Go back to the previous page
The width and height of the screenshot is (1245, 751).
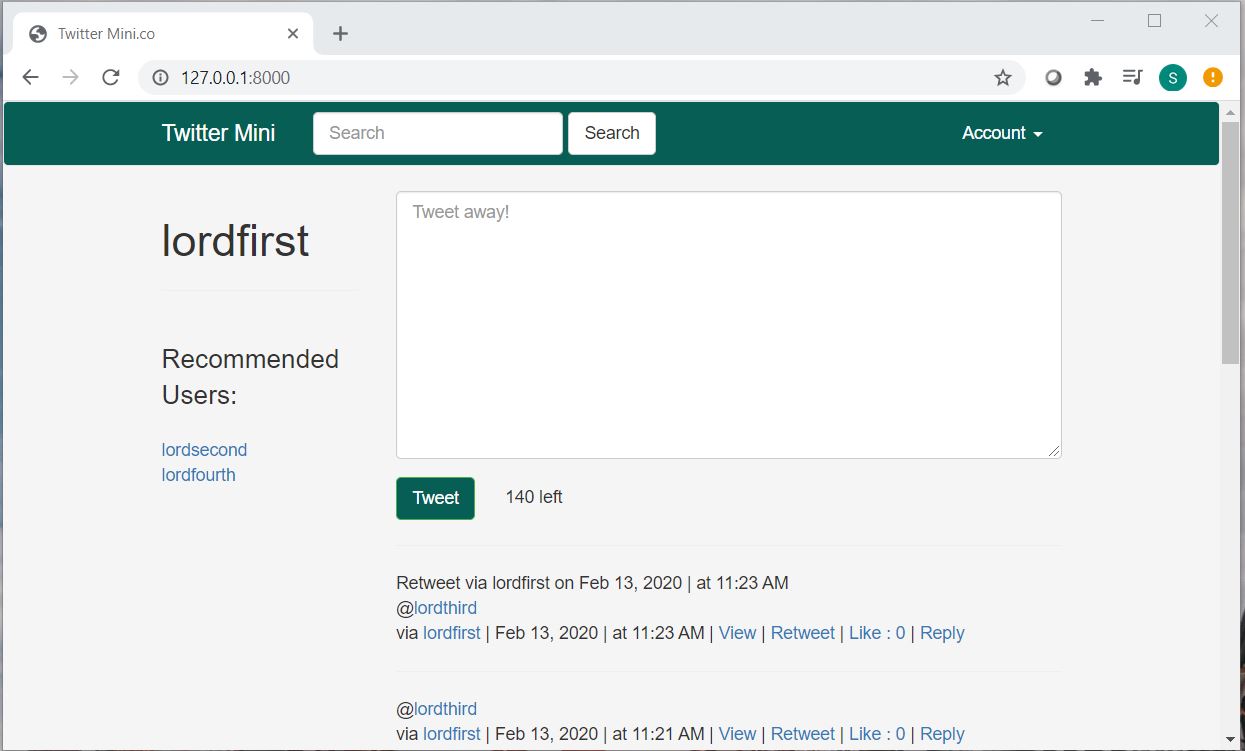coord(31,77)
